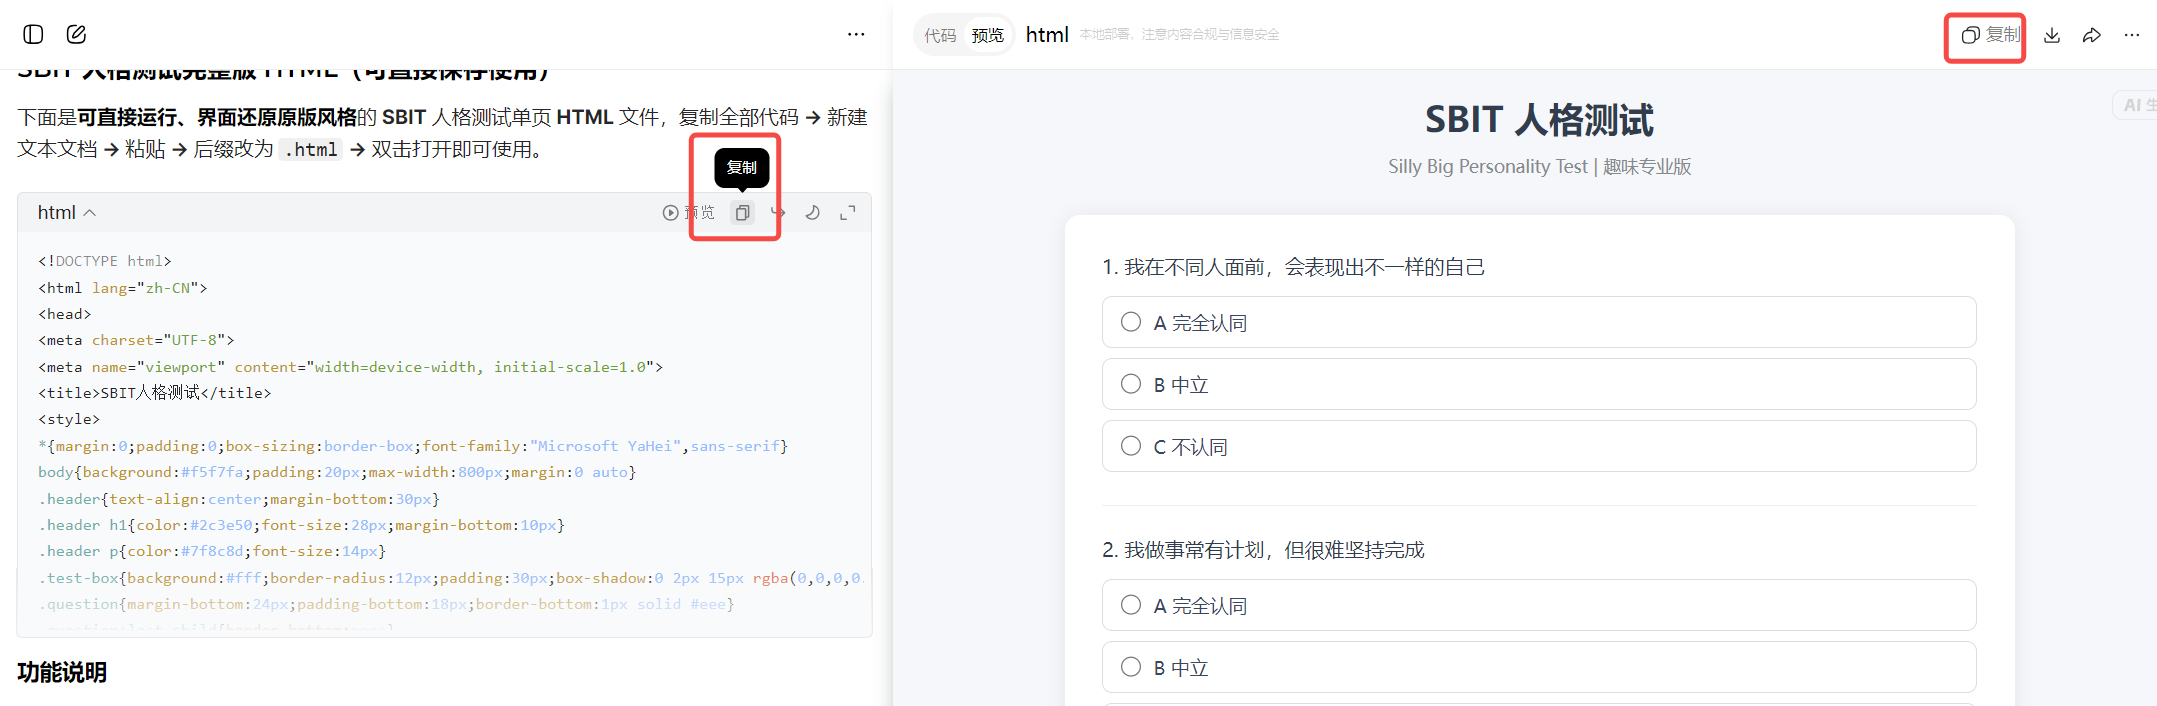The height and width of the screenshot is (706, 2157).
Task: Copy code using the code block copy icon
Action: pos(742,212)
